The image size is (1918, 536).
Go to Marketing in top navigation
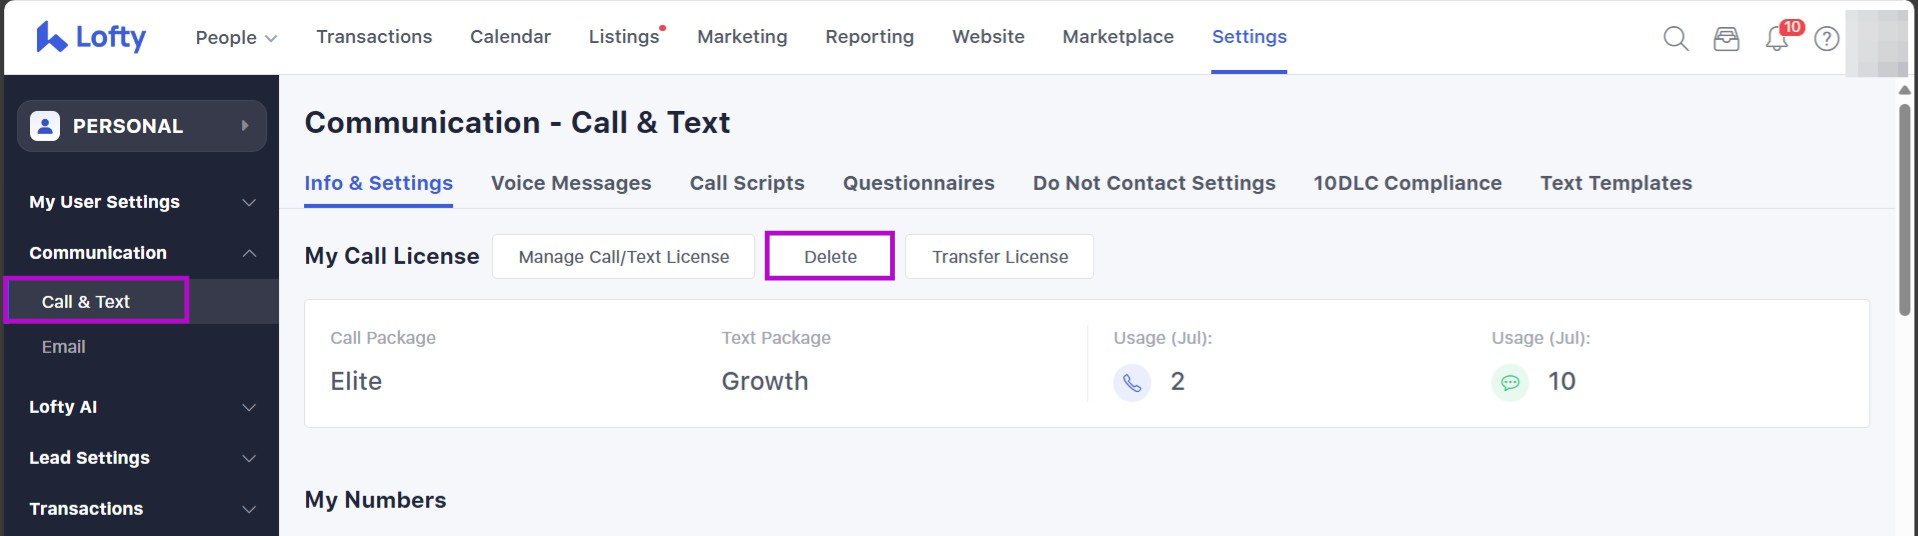pyautogui.click(x=742, y=37)
